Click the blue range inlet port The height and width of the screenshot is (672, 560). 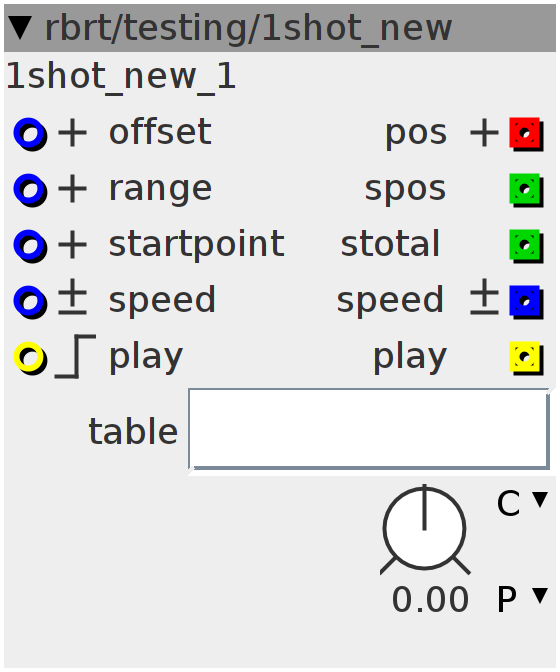30,190
